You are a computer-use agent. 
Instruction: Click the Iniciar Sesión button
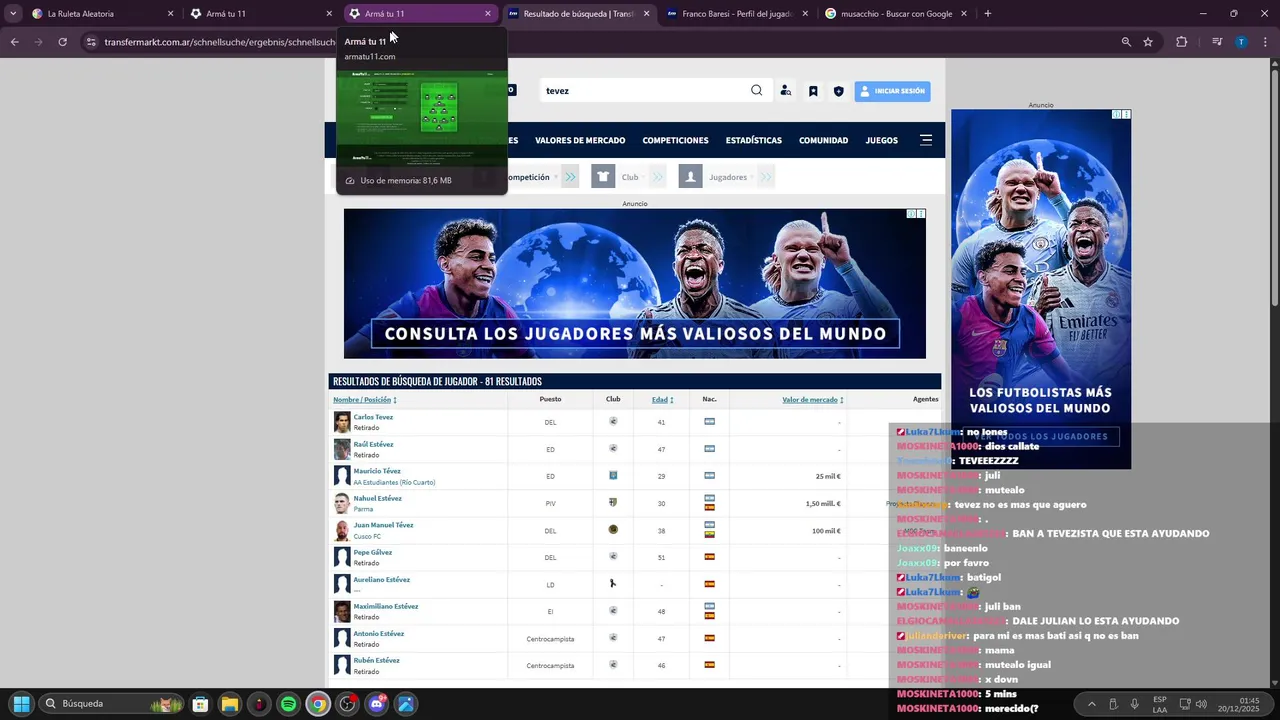892,91
